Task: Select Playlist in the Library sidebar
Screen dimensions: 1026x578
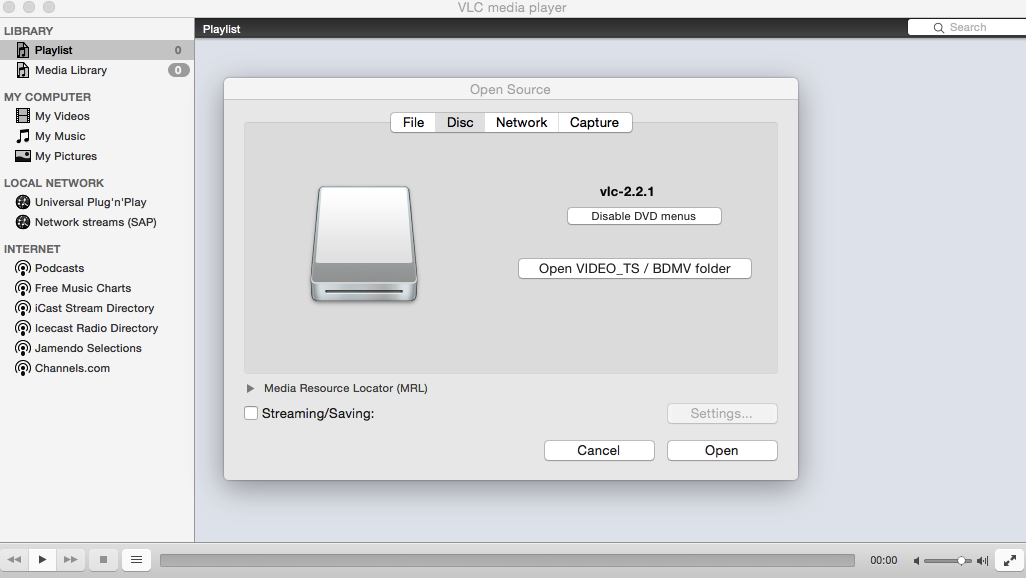Action: [x=97, y=50]
